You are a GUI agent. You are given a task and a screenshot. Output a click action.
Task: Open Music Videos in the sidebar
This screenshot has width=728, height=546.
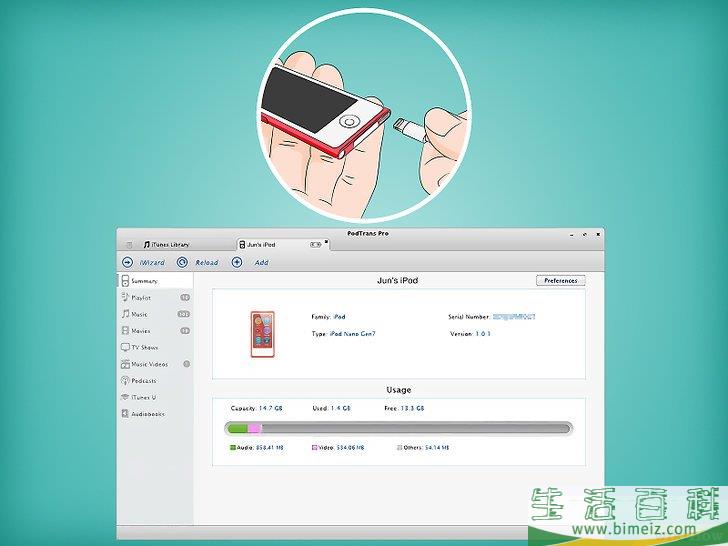(155, 364)
